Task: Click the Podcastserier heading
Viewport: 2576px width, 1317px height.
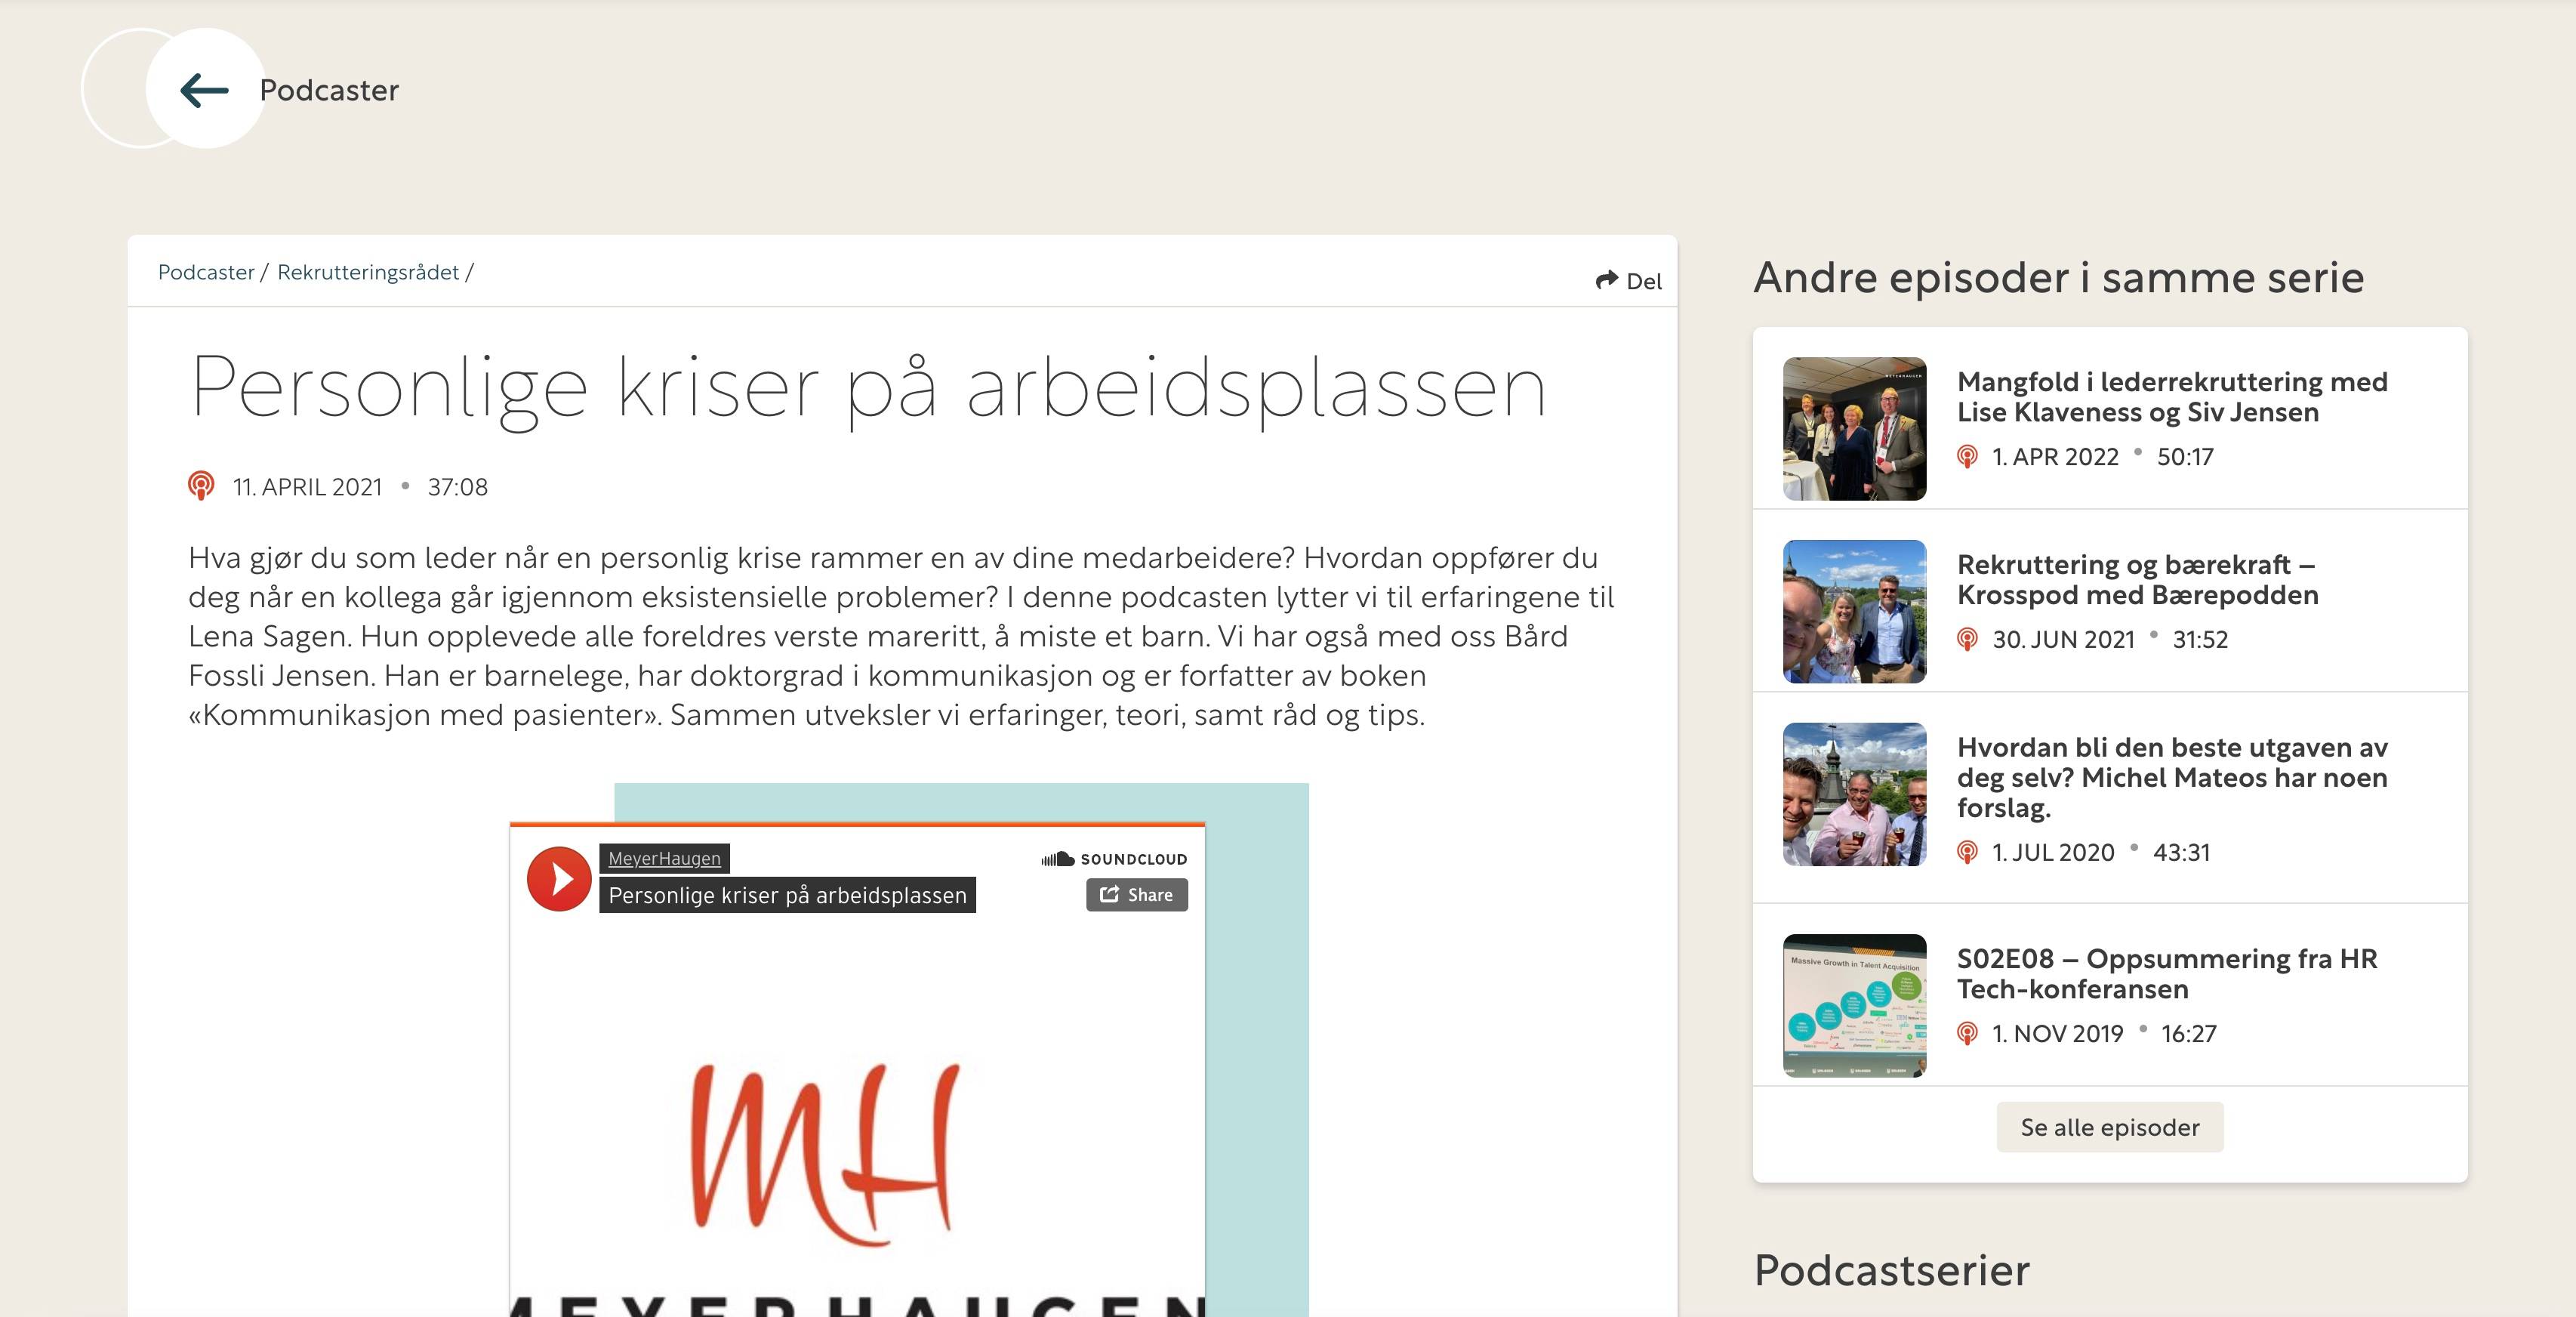Action: coord(1892,1270)
